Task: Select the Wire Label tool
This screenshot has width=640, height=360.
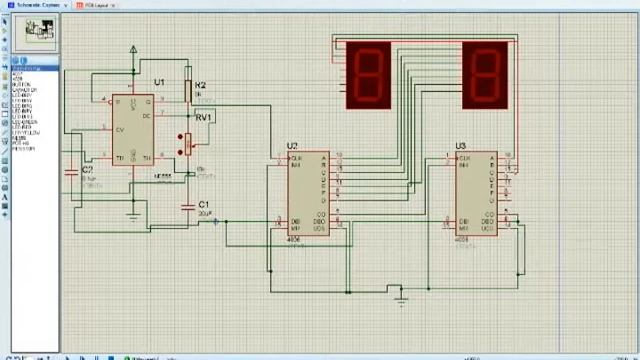Action: (5, 49)
